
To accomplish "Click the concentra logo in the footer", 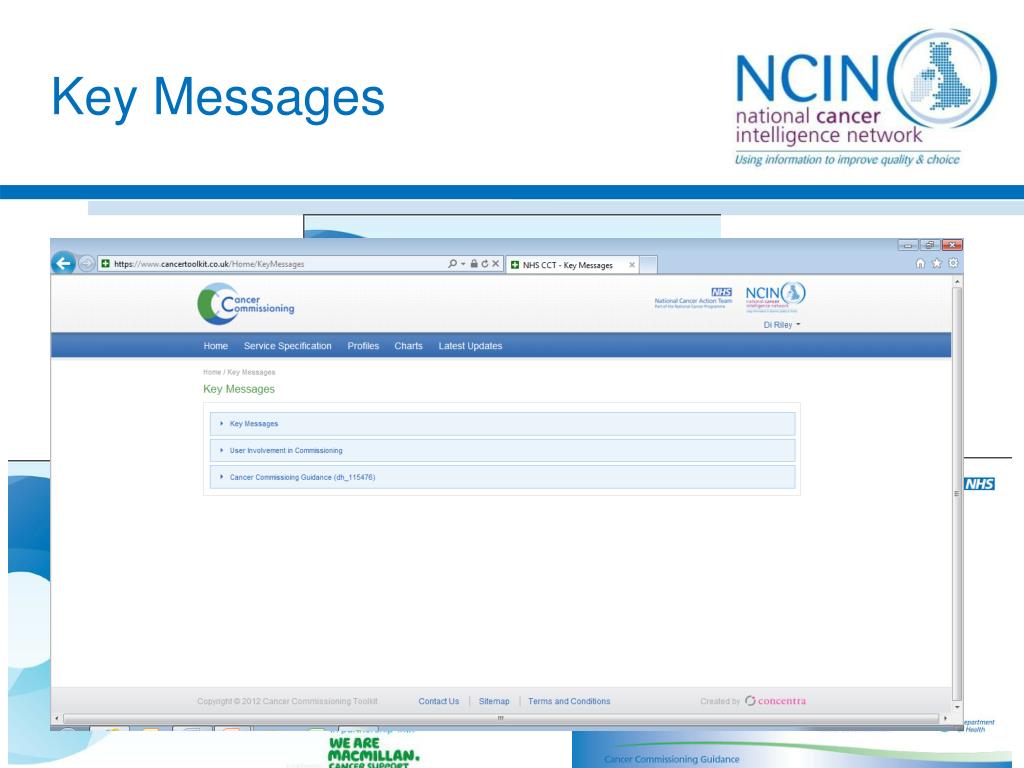I will coord(776,701).
